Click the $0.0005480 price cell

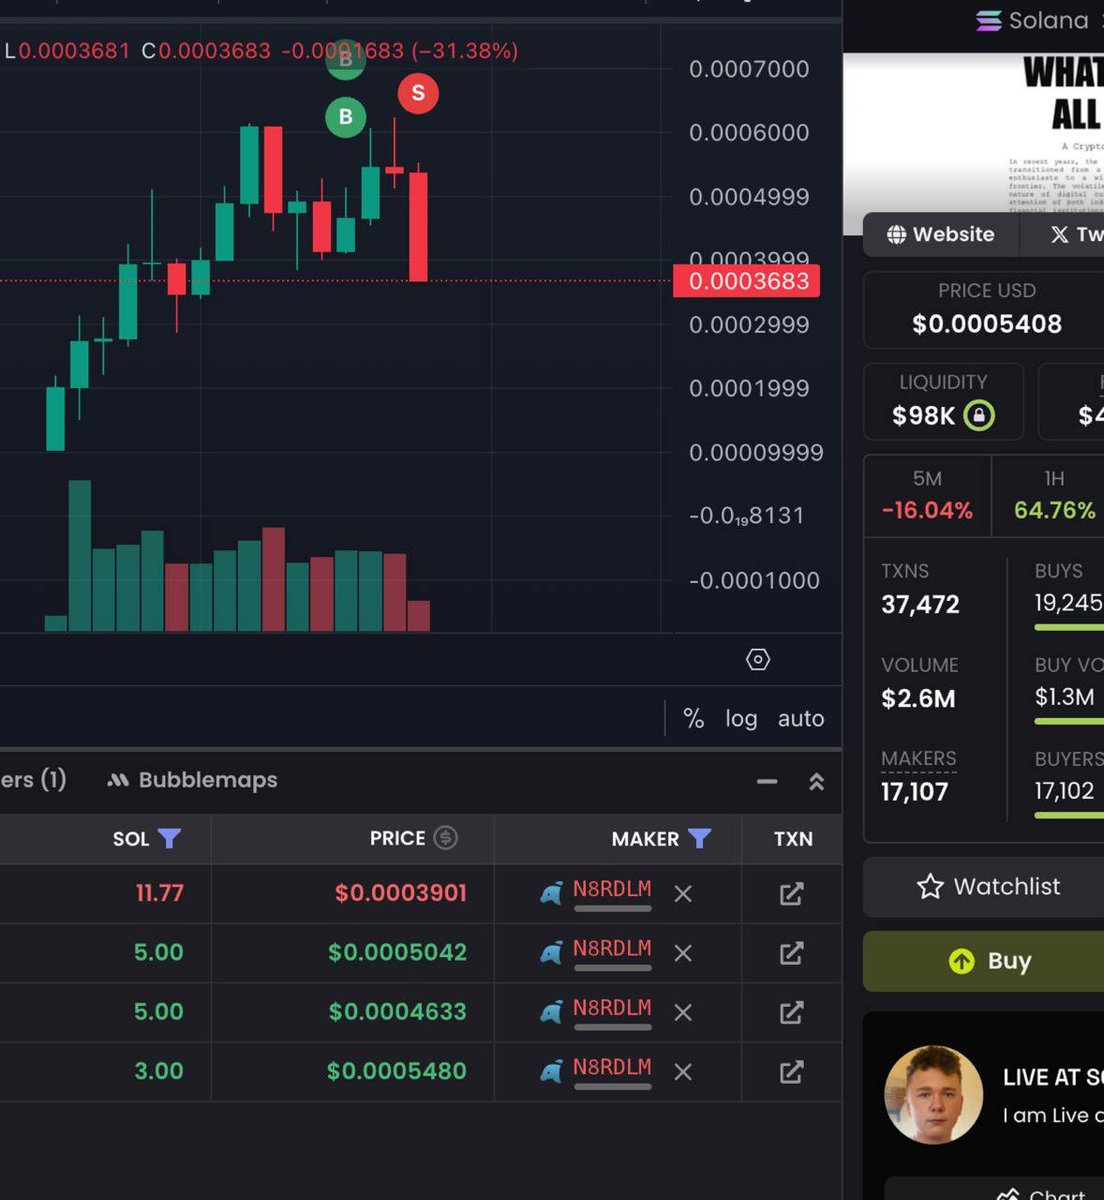click(397, 1071)
